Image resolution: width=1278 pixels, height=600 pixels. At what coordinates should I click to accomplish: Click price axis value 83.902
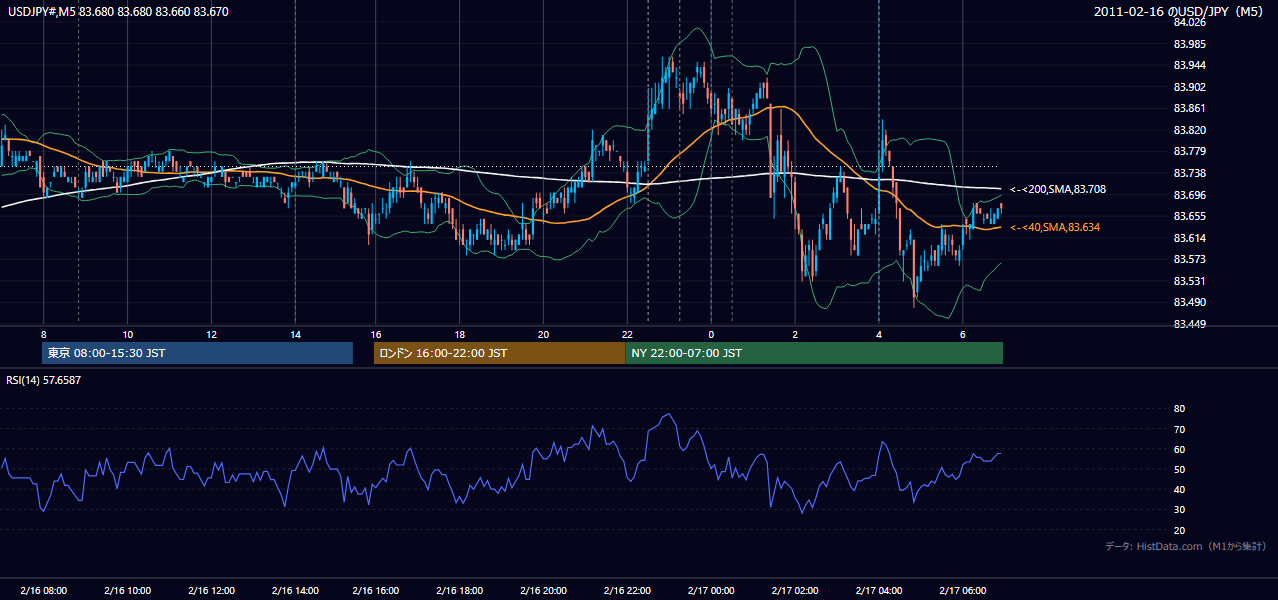(1189, 87)
